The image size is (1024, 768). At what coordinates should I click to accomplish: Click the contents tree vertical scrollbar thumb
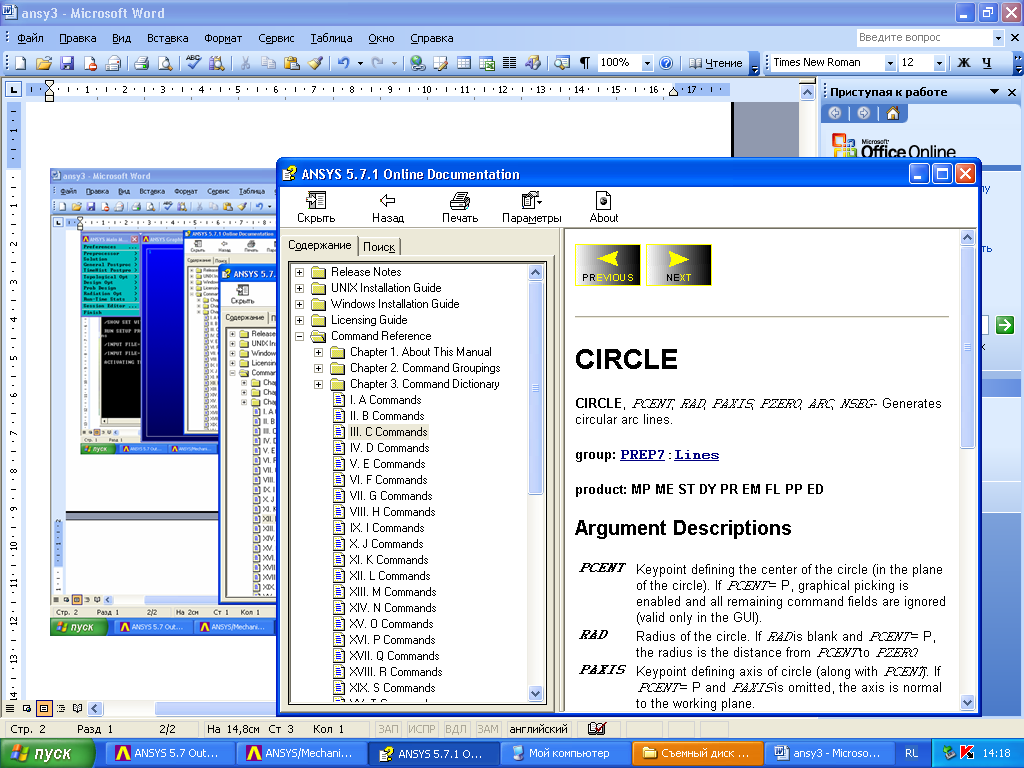(536, 388)
